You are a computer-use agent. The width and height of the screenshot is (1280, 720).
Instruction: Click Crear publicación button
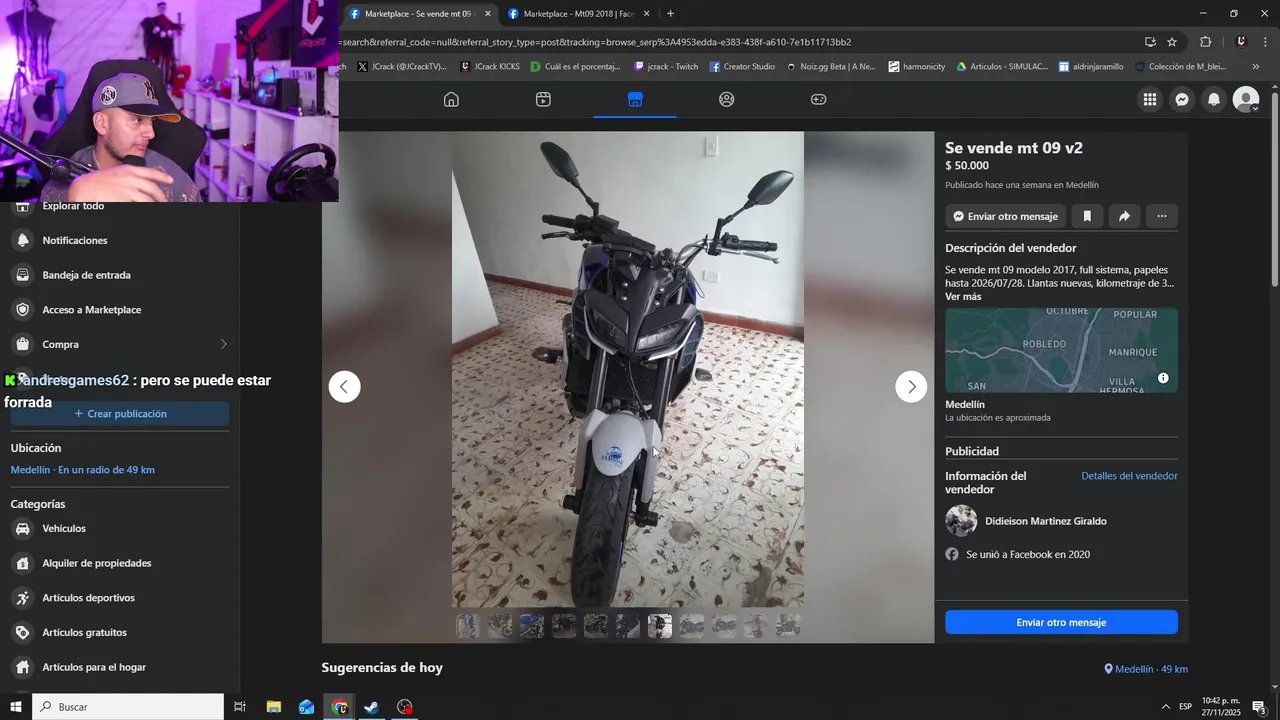click(120, 413)
